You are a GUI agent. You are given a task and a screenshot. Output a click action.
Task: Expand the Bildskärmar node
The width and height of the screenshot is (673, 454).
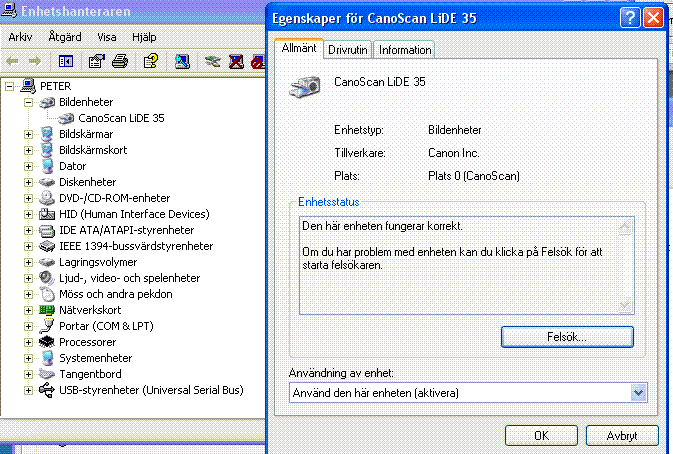[28, 134]
